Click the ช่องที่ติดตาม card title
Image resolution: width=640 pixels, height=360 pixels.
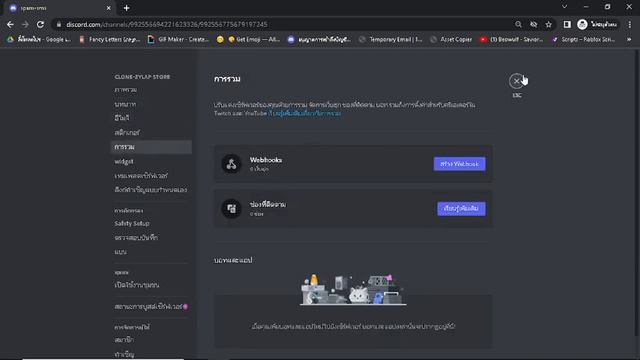click(x=268, y=204)
